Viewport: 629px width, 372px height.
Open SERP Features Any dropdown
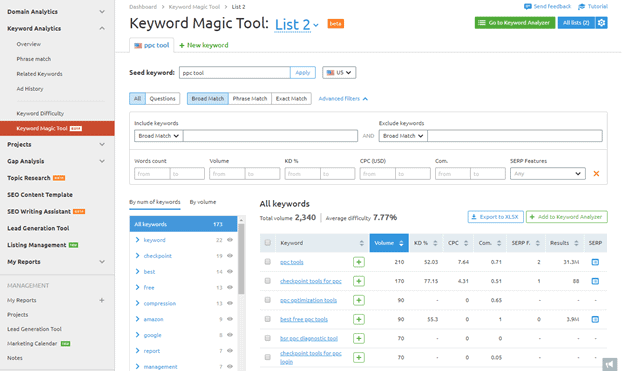click(x=548, y=174)
